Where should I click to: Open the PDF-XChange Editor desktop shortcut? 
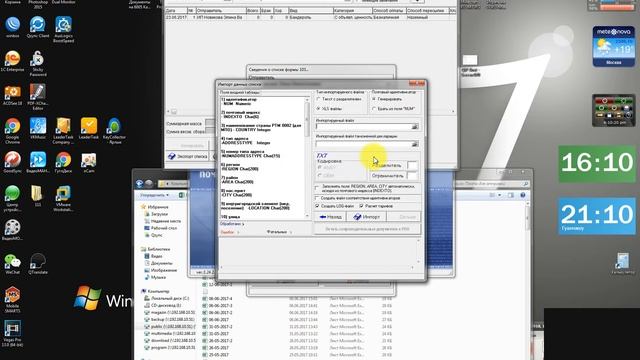point(38,97)
